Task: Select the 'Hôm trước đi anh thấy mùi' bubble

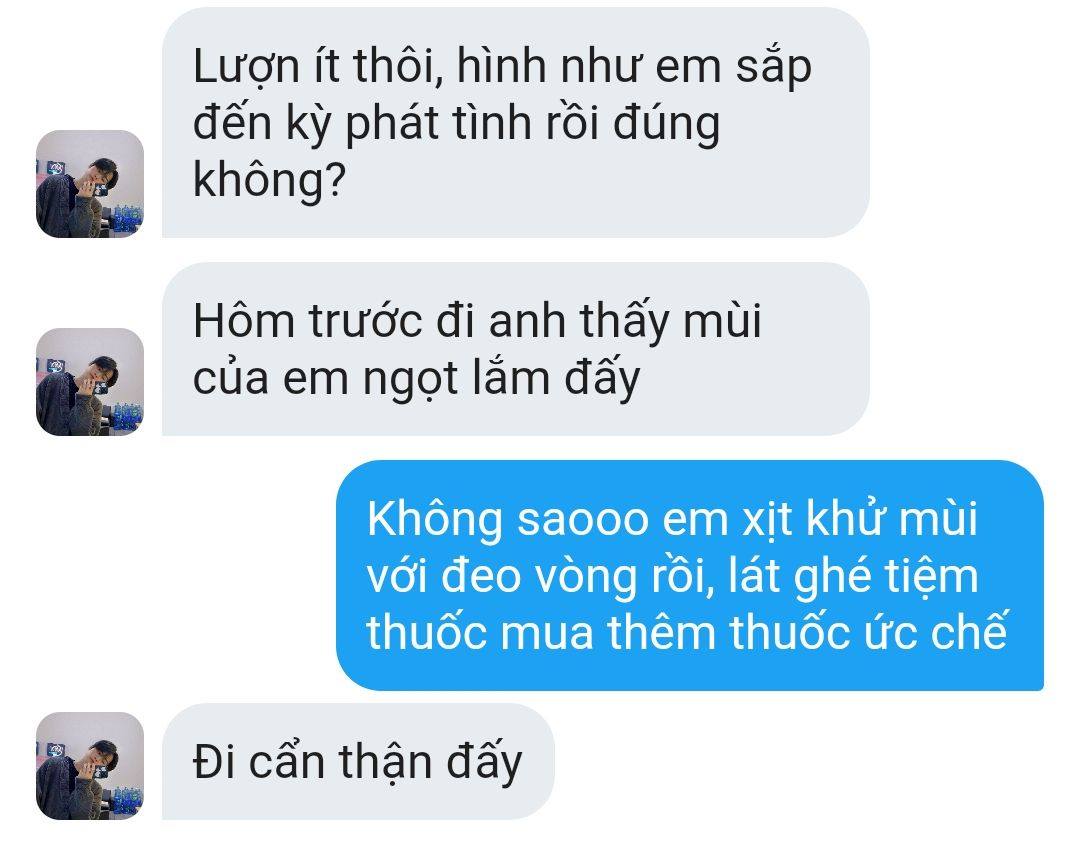Action: coord(515,349)
